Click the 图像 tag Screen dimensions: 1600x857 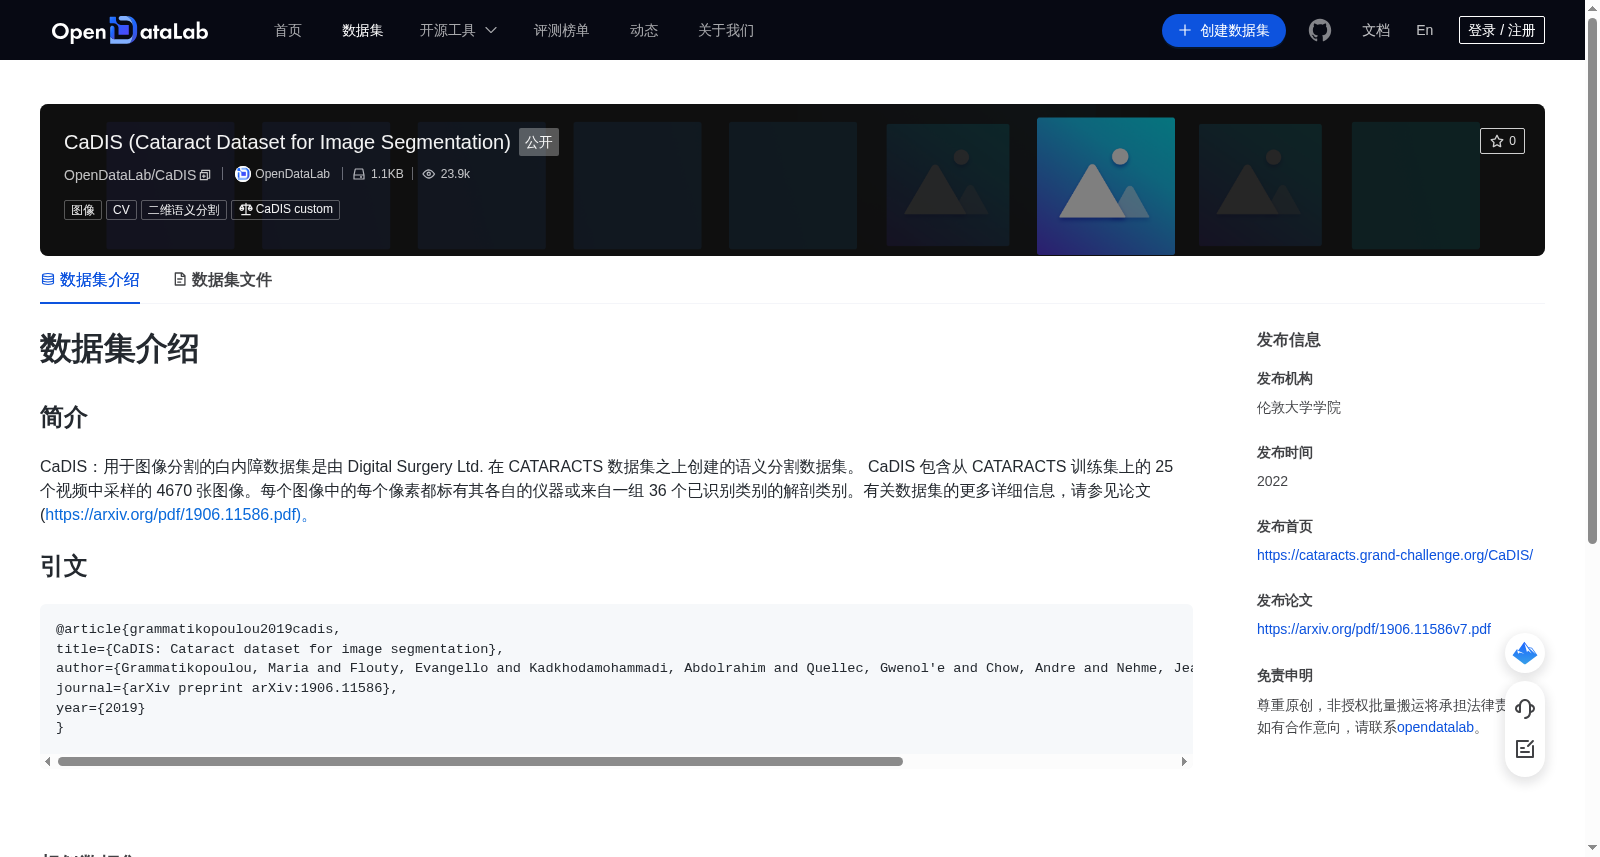point(83,210)
